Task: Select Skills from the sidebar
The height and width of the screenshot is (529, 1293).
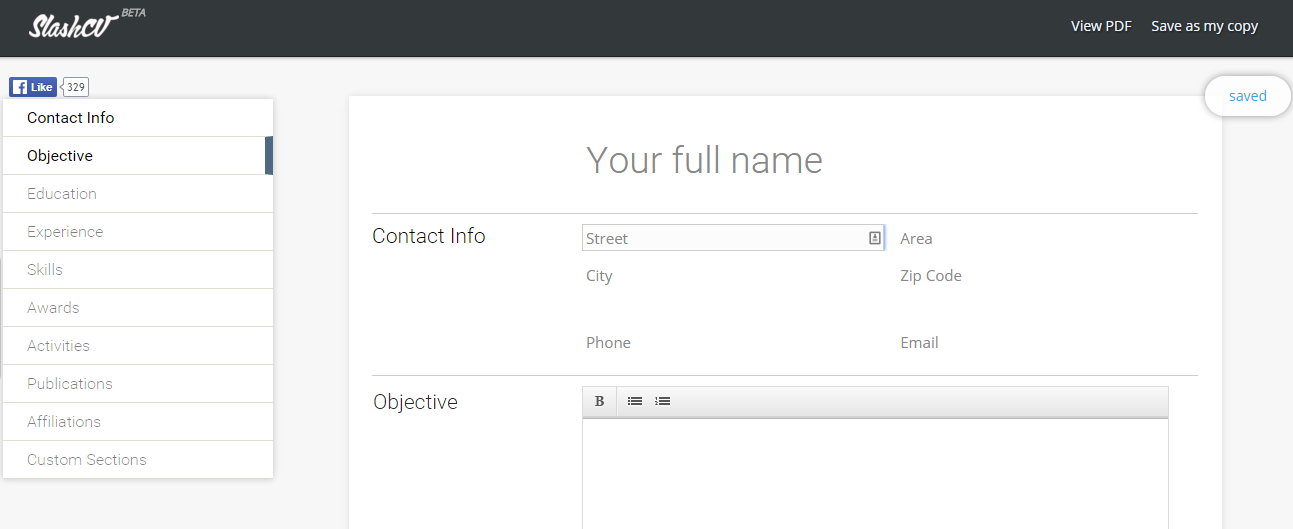Action: [x=45, y=270]
